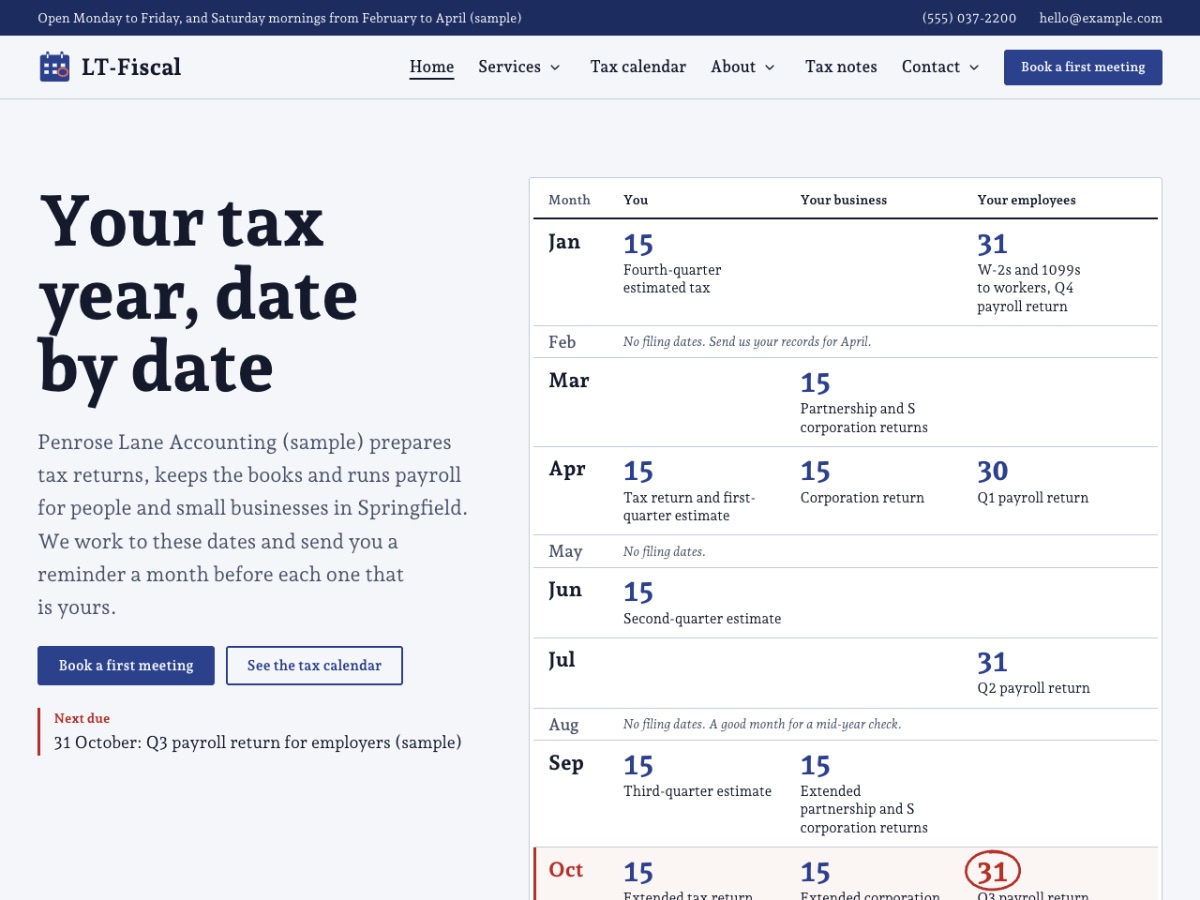Viewport: 1200px width, 900px height.
Task: Click the "W-2s and 1099s to workers" entry
Action: pos(1029,288)
